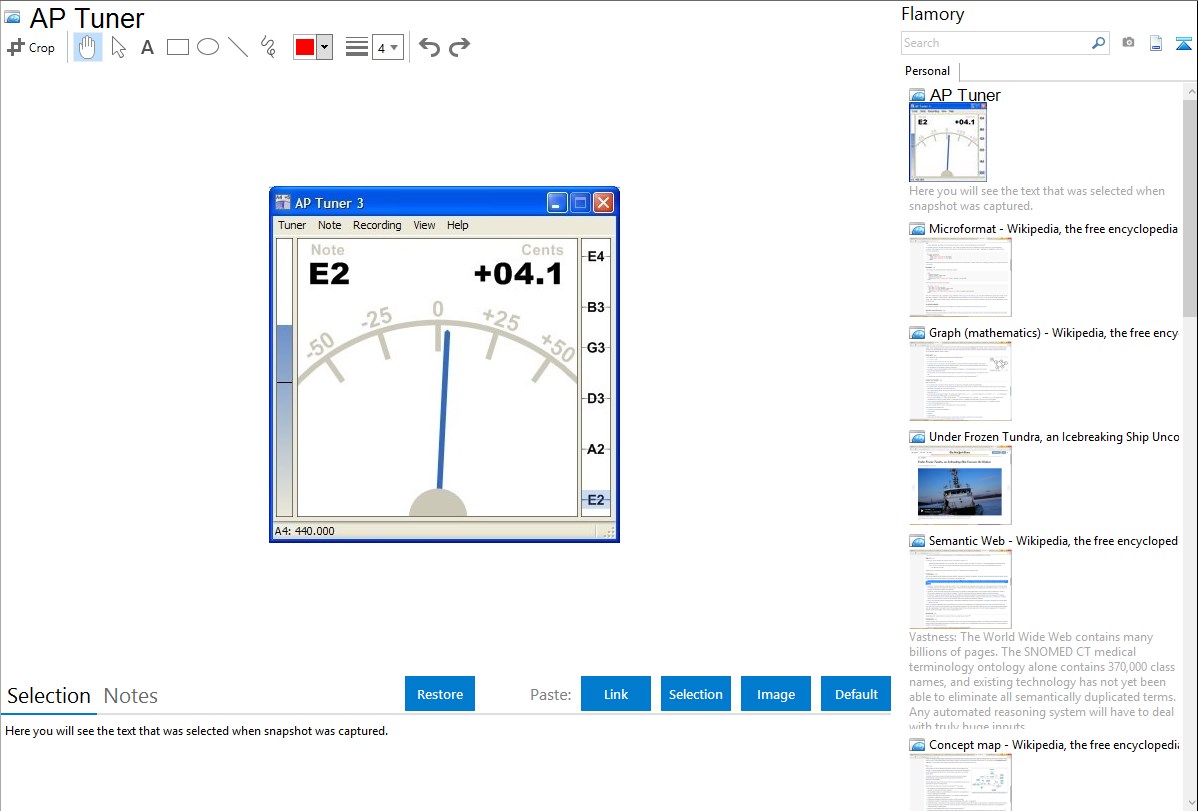Click the Paste Image button
The image size is (1198, 811).
pos(776,694)
